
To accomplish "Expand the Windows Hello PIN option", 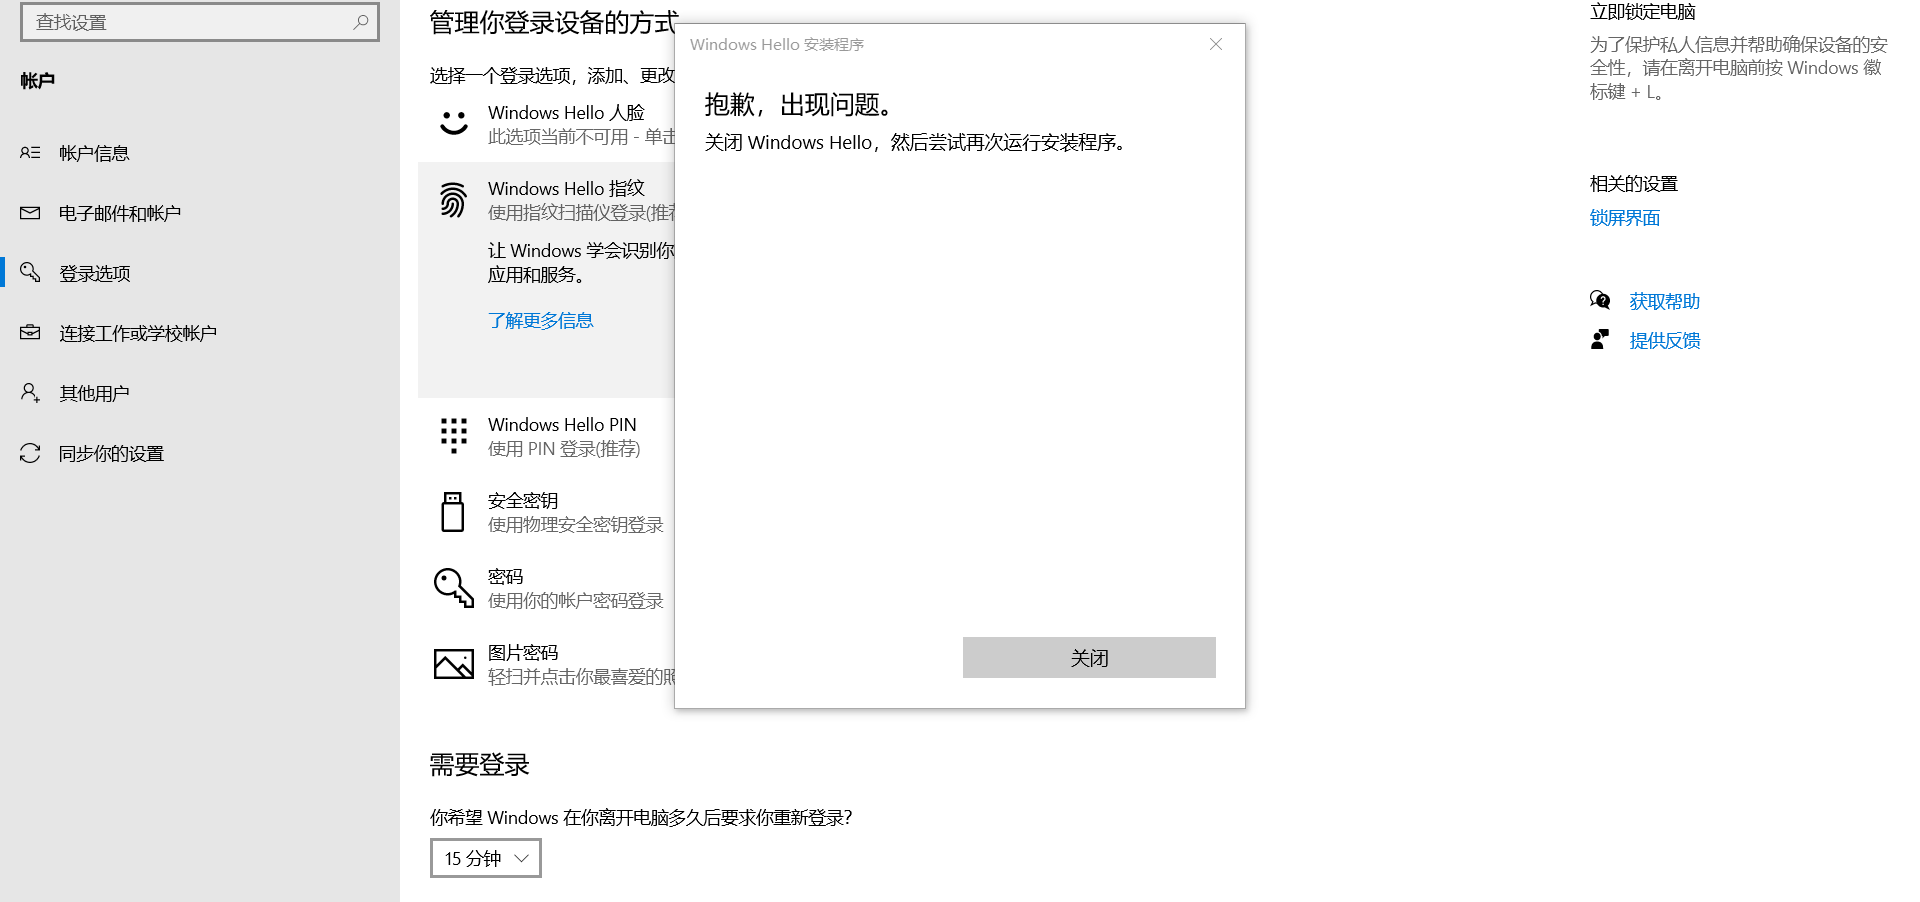I will 547,436.
